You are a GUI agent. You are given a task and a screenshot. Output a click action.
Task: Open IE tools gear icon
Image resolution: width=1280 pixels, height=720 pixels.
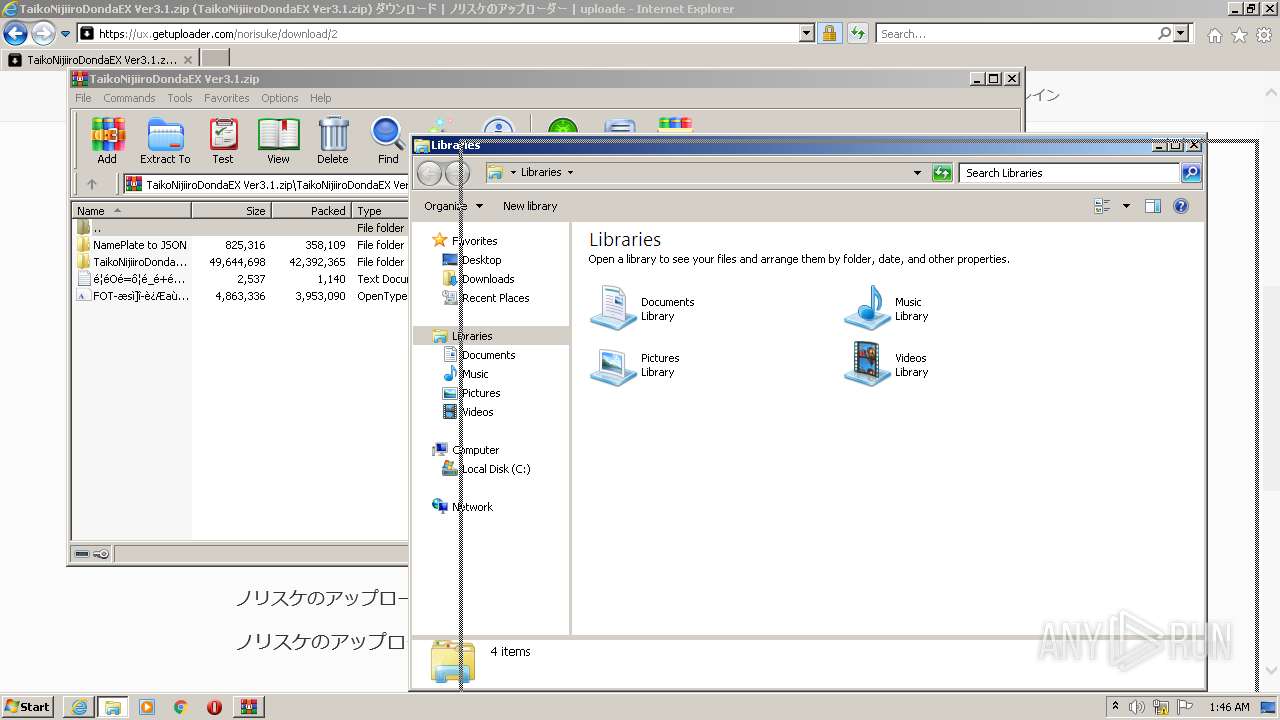click(1264, 35)
